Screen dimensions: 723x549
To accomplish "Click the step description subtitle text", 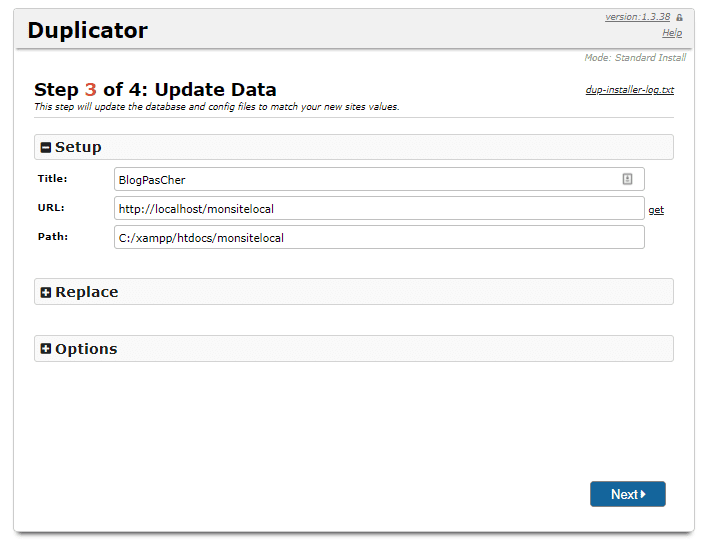I will point(217,106).
